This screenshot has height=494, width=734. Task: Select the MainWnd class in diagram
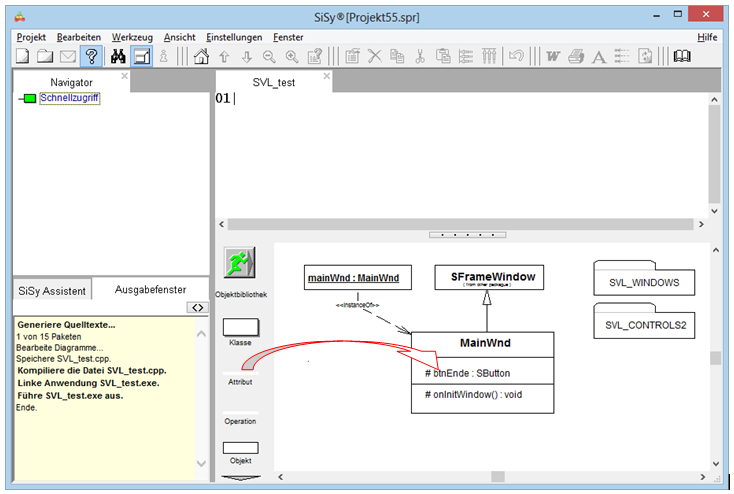pos(486,344)
